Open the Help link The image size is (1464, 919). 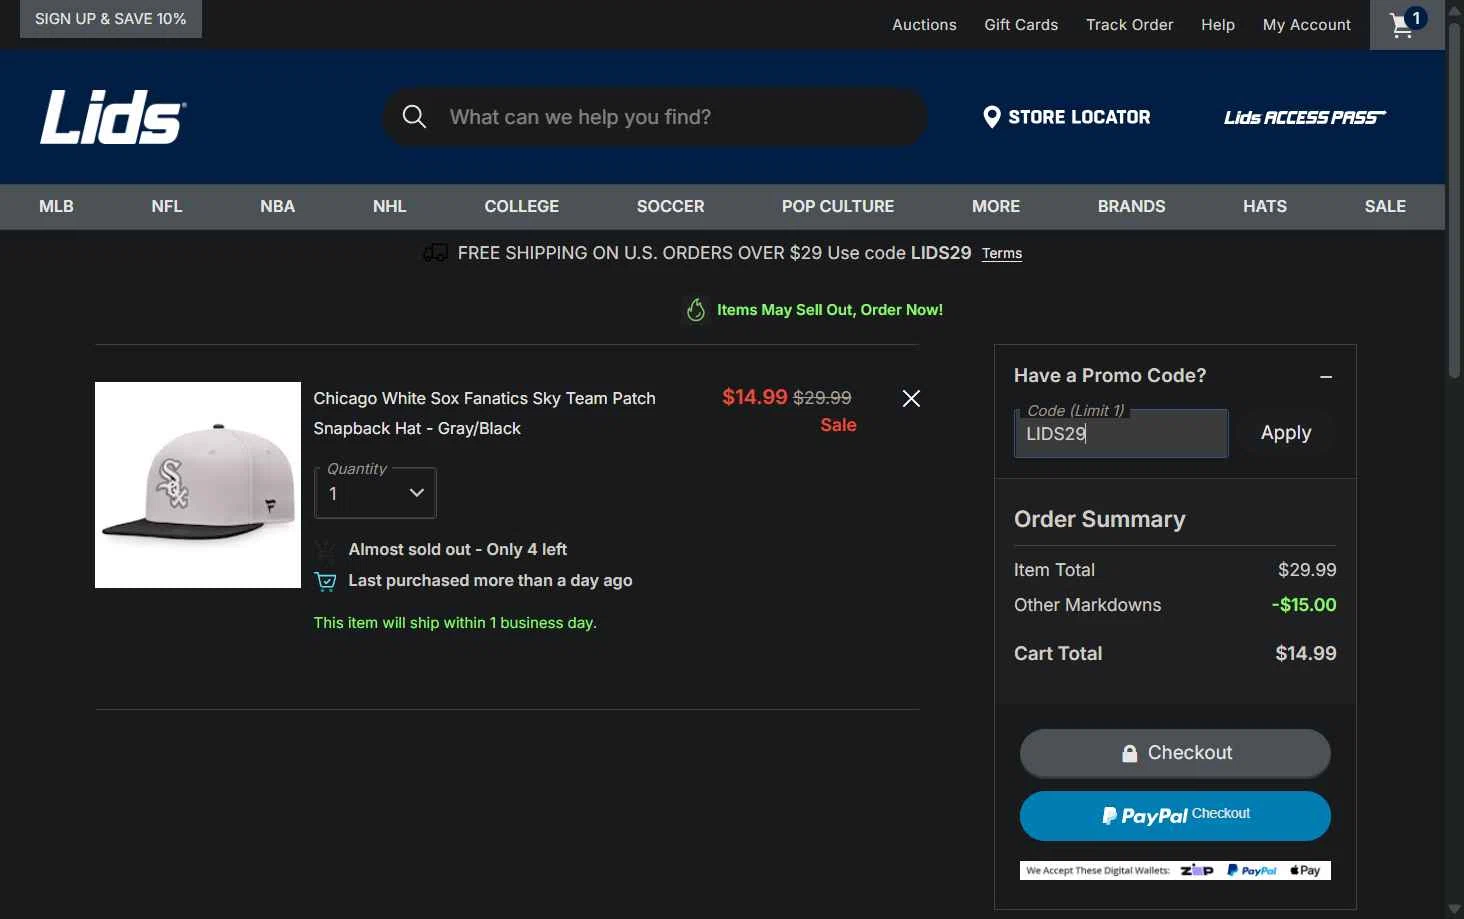(x=1218, y=25)
